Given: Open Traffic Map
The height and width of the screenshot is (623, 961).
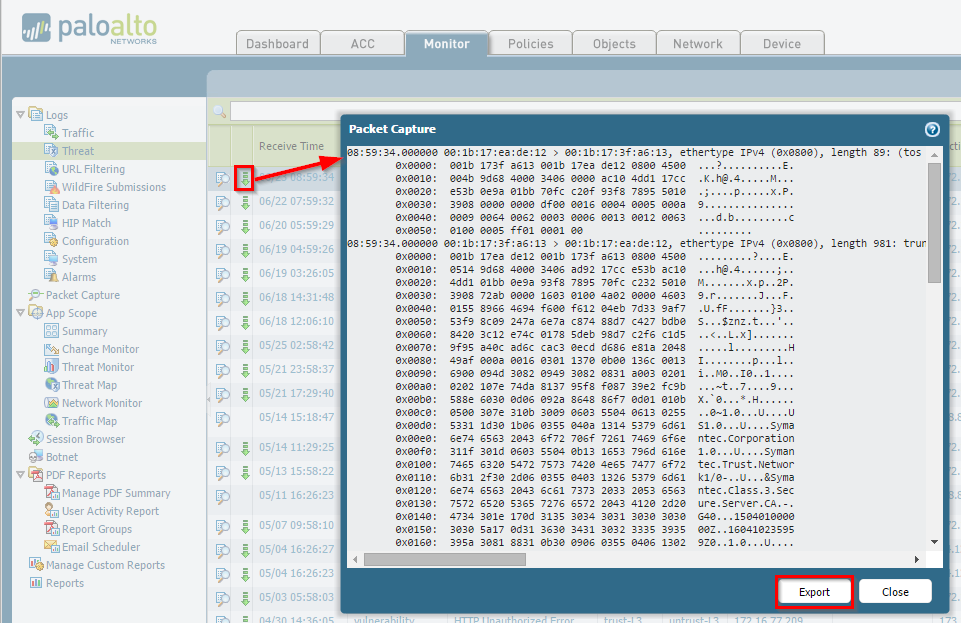Looking at the screenshot, I should pyautogui.click(x=89, y=421).
